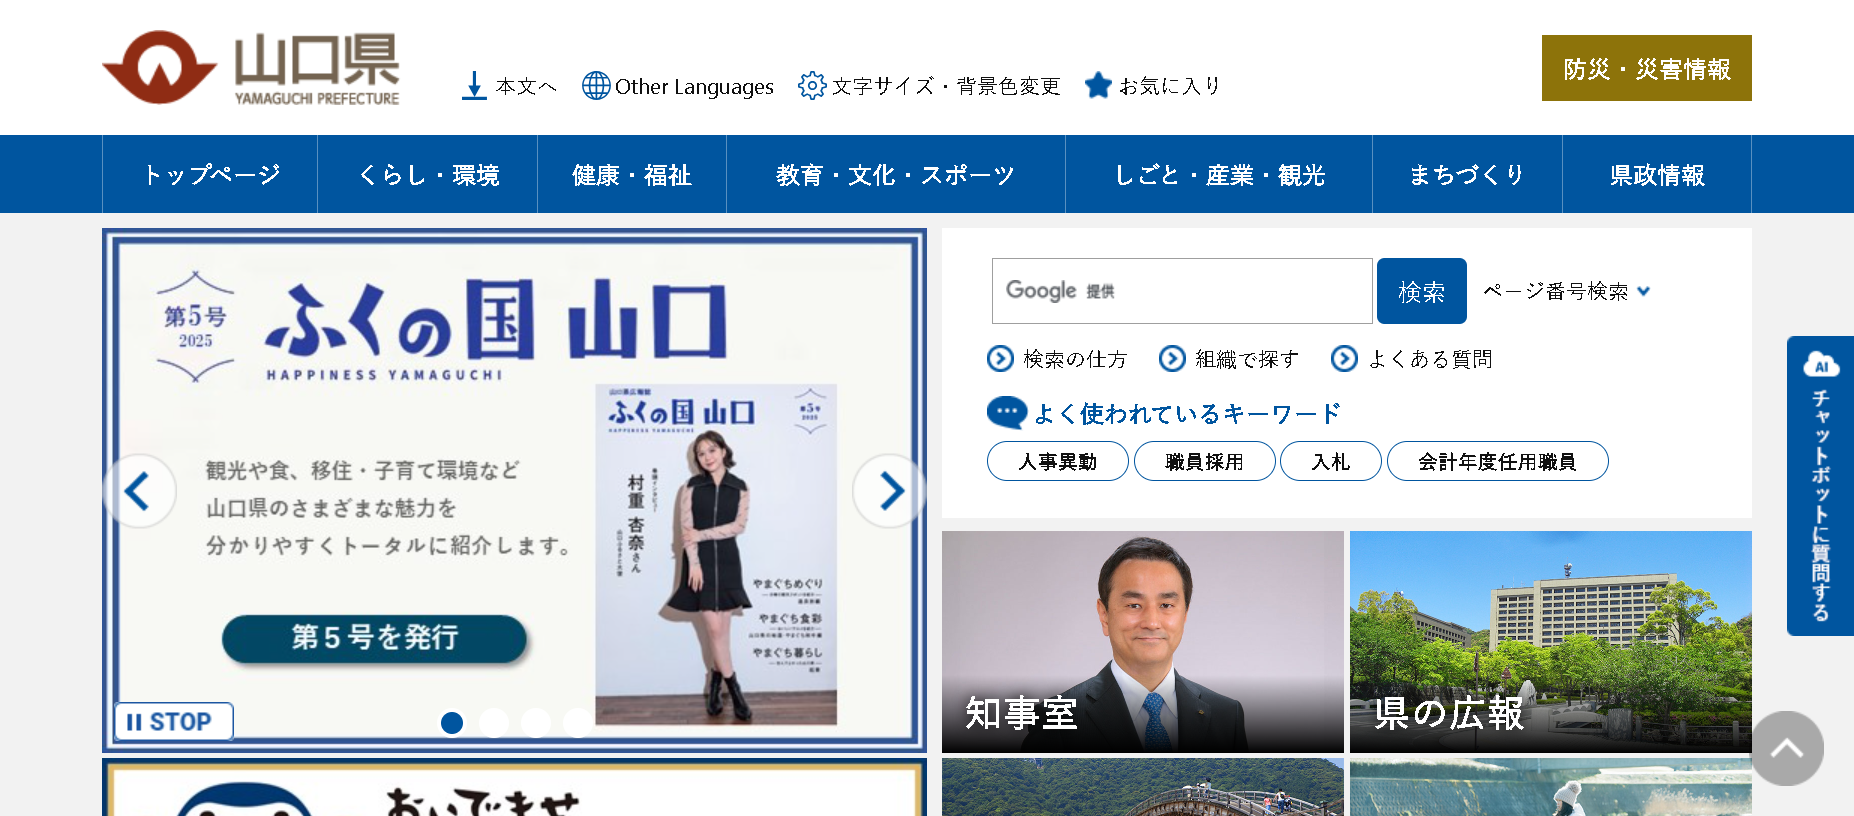Image resolution: width=1854 pixels, height=816 pixels.
Task: Open the 県の広報 thumbnail tile
Action: 1551,642
